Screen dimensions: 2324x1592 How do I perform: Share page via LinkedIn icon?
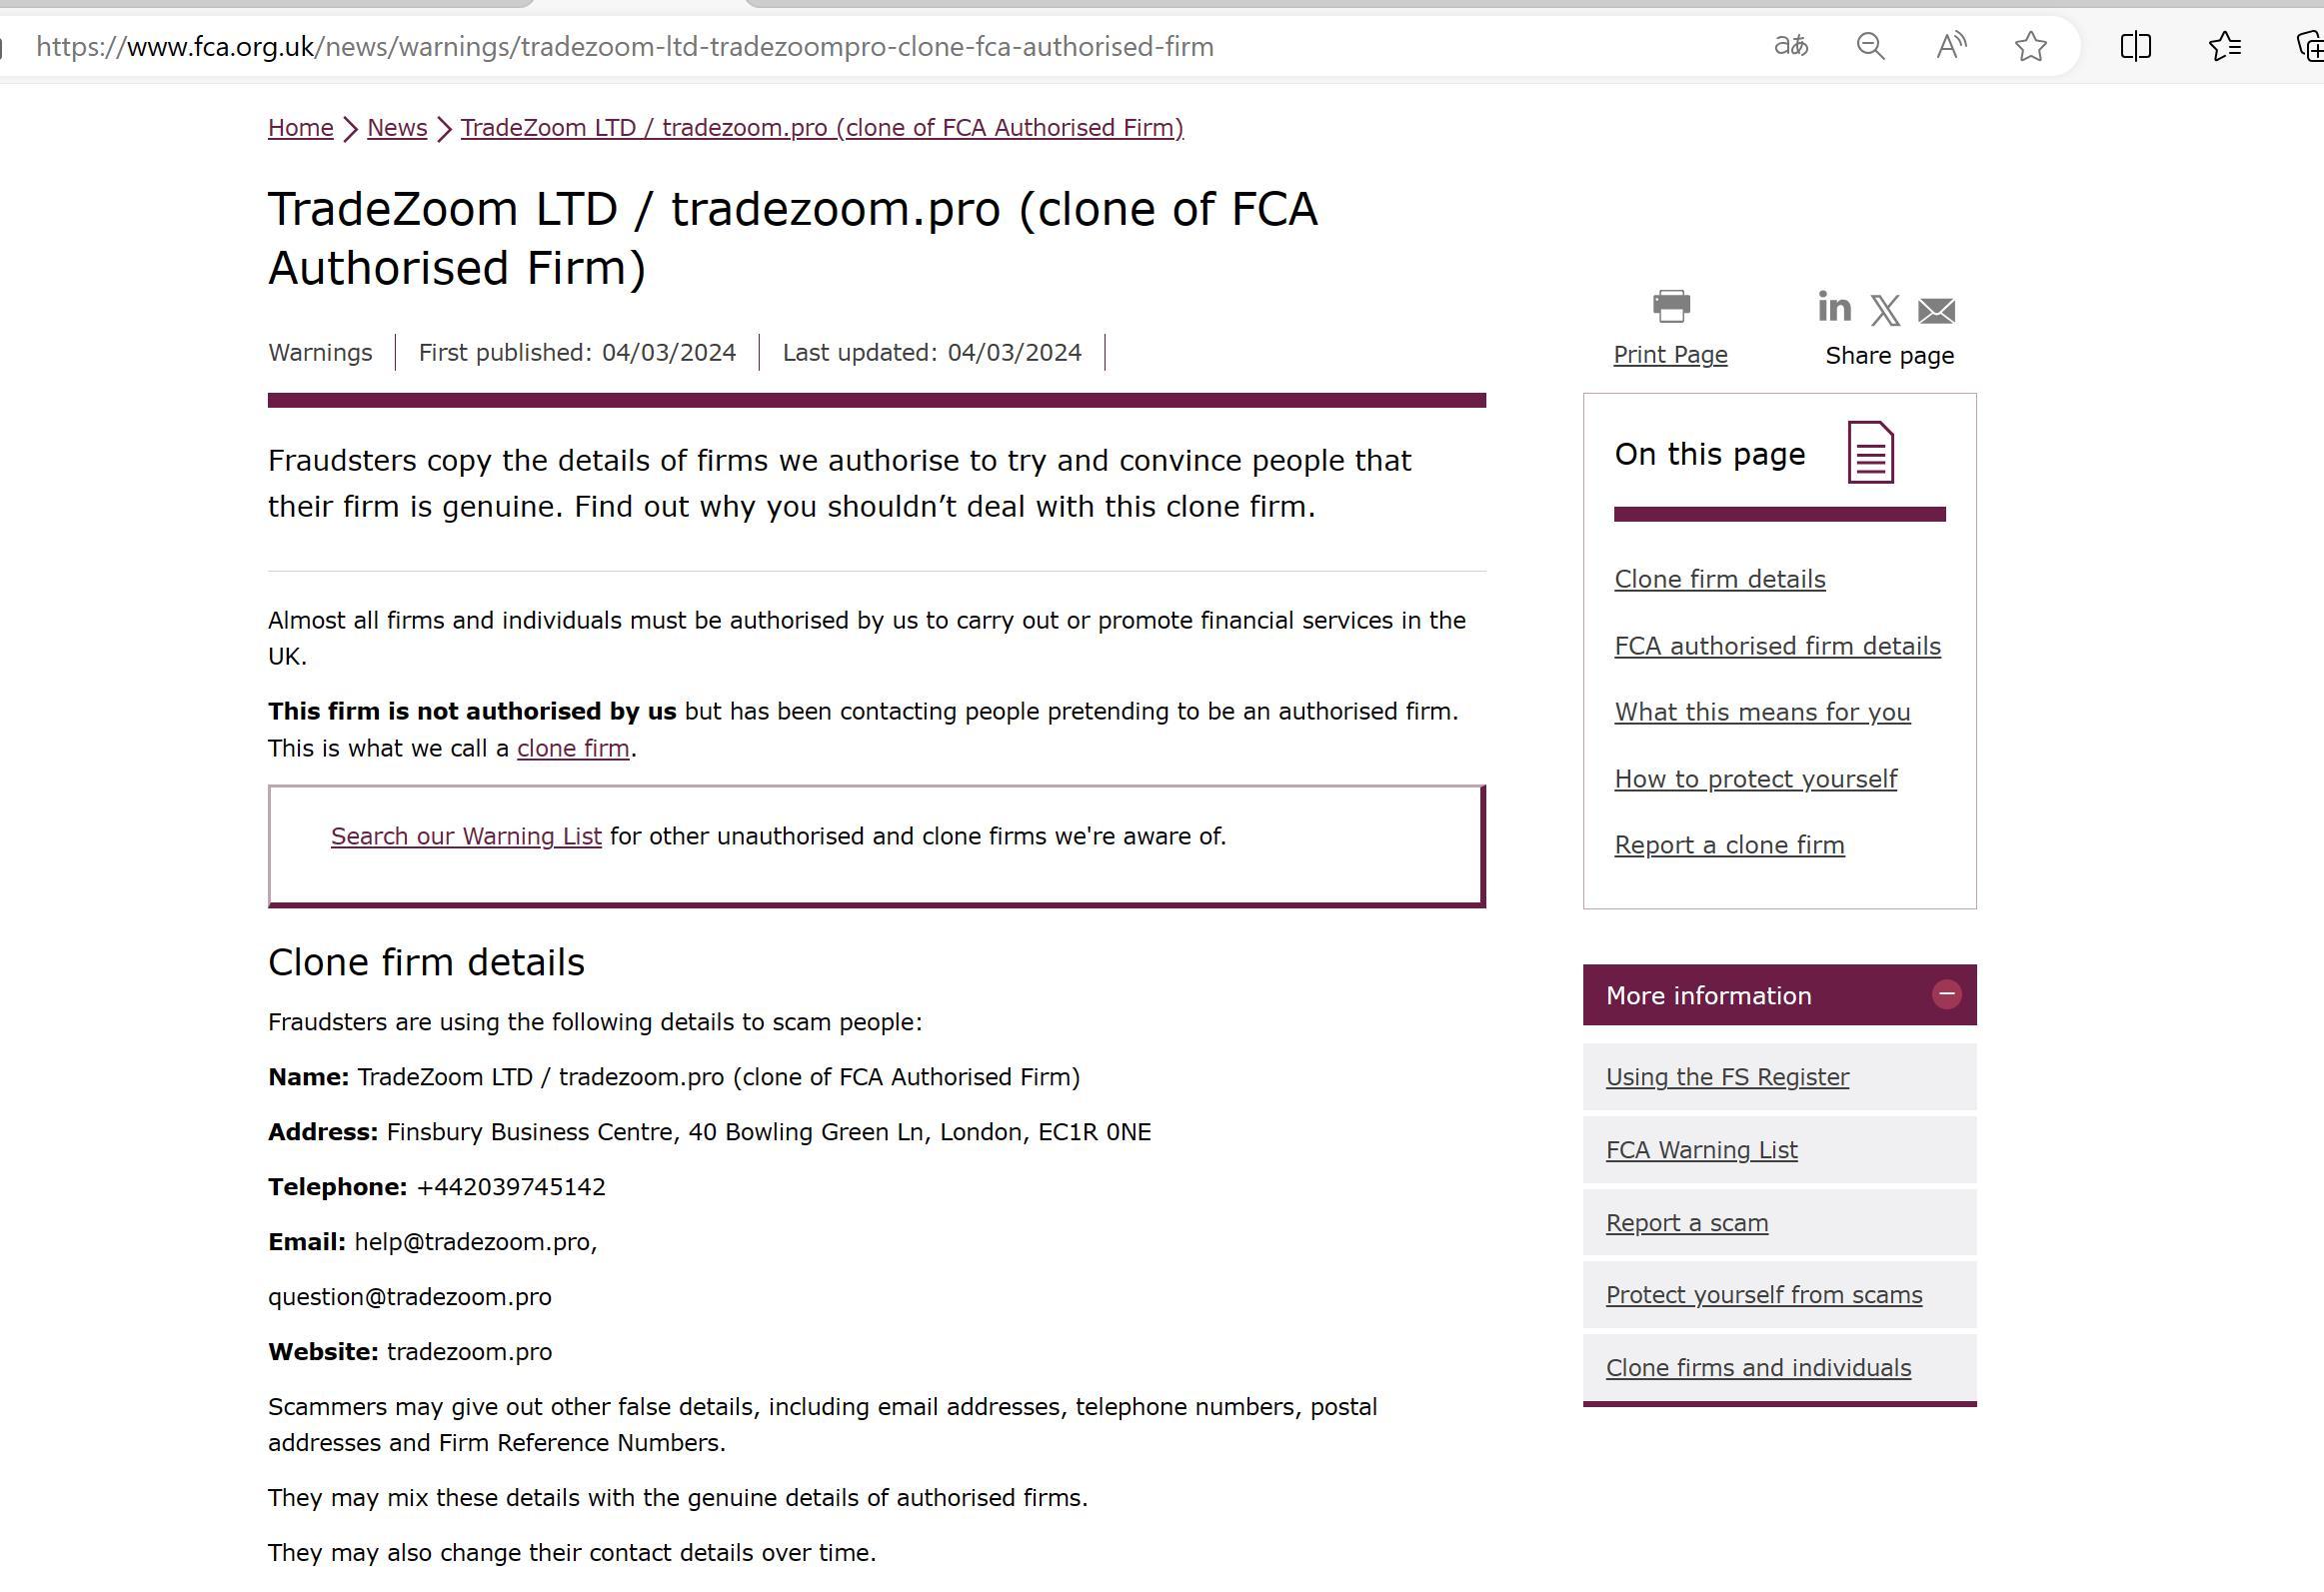point(1834,307)
